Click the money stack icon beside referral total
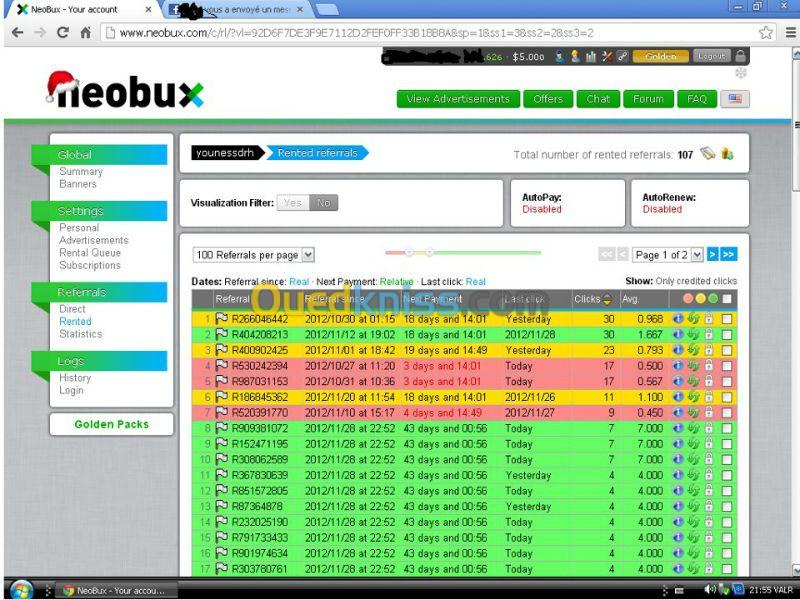The image size is (800, 600). 727,154
